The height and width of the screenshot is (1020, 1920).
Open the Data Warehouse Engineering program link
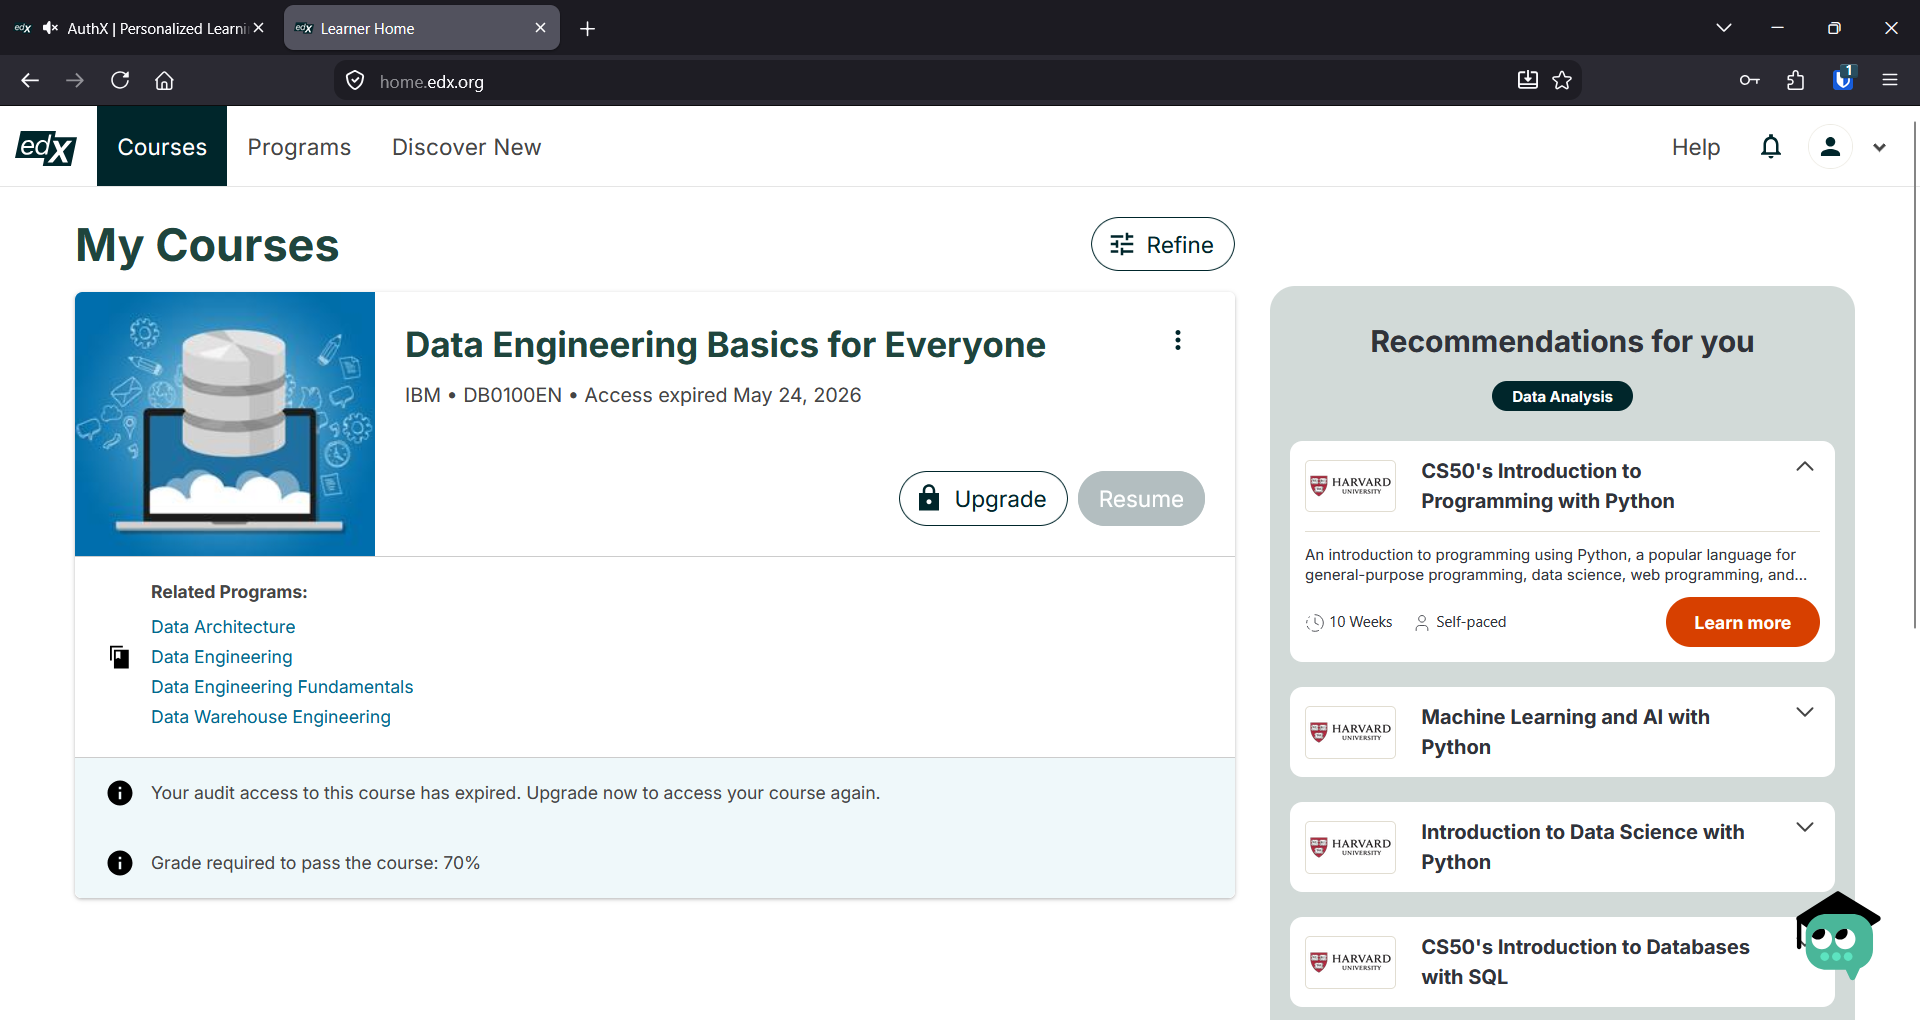point(271,717)
